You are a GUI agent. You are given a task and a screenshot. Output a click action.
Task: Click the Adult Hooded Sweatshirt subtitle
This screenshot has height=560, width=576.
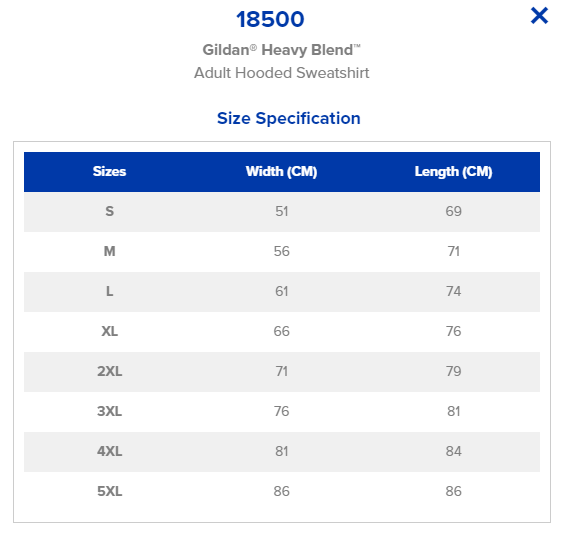pyautogui.click(x=281, y=73)
